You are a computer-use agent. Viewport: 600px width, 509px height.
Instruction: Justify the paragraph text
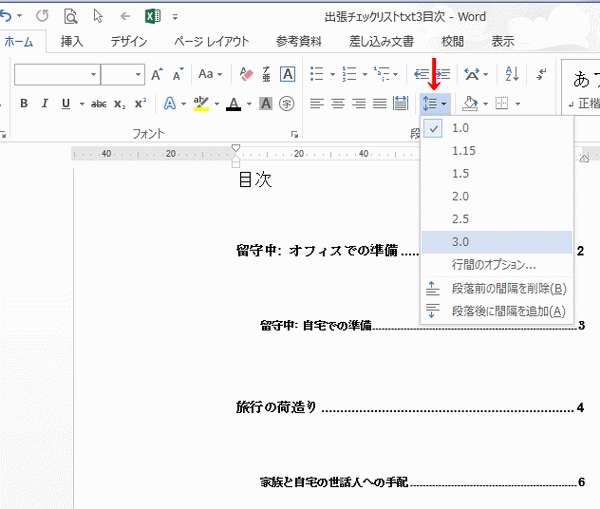pos(380,103)
